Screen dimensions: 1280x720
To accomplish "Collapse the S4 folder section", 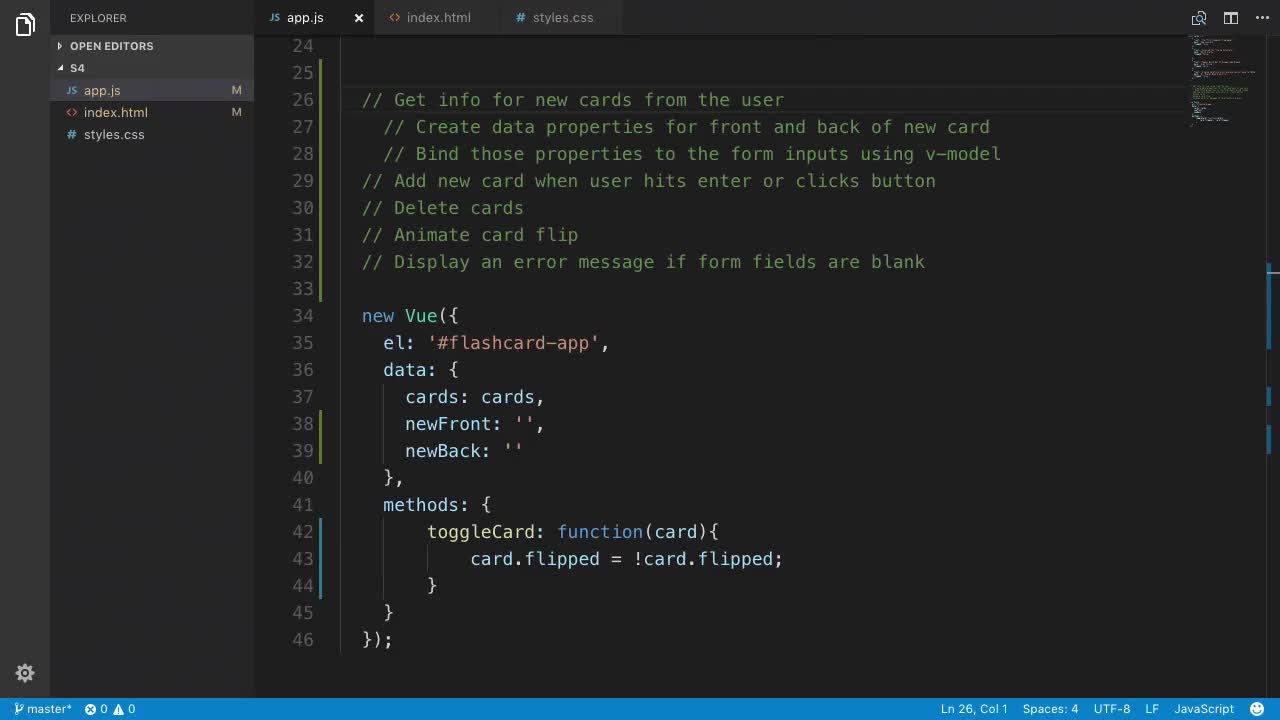I will [77, 68].
